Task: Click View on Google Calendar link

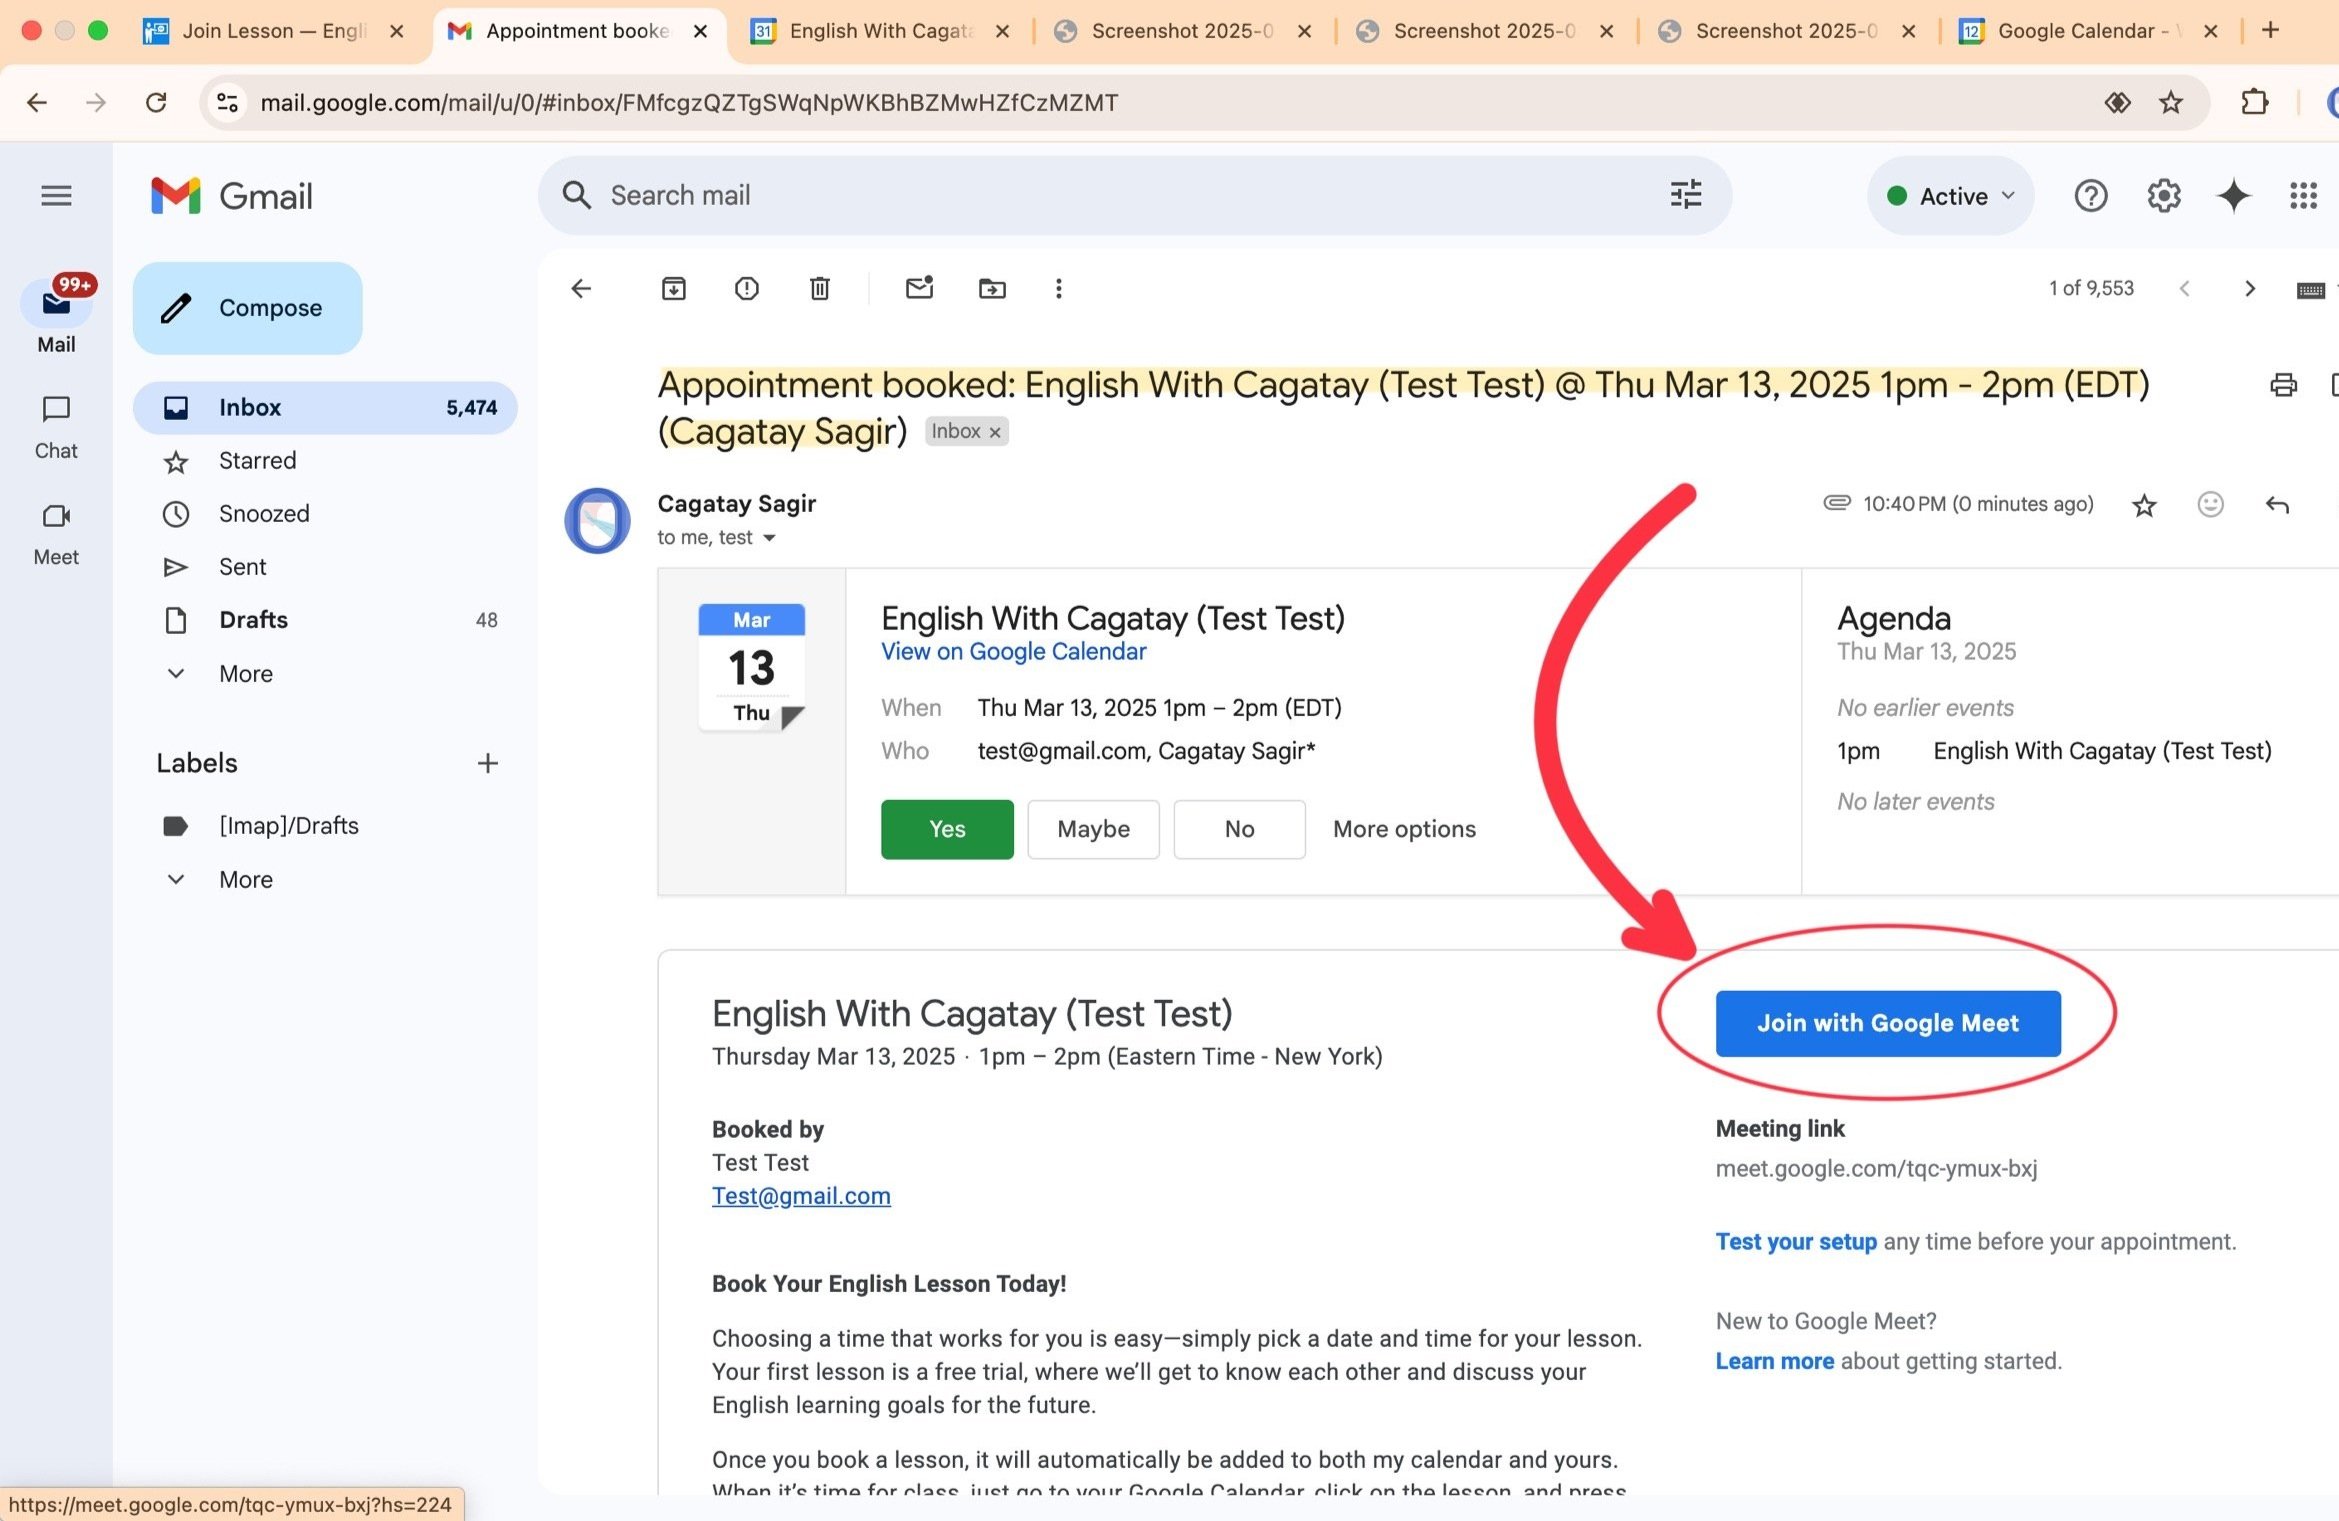Action: (x=1013, y=652)
